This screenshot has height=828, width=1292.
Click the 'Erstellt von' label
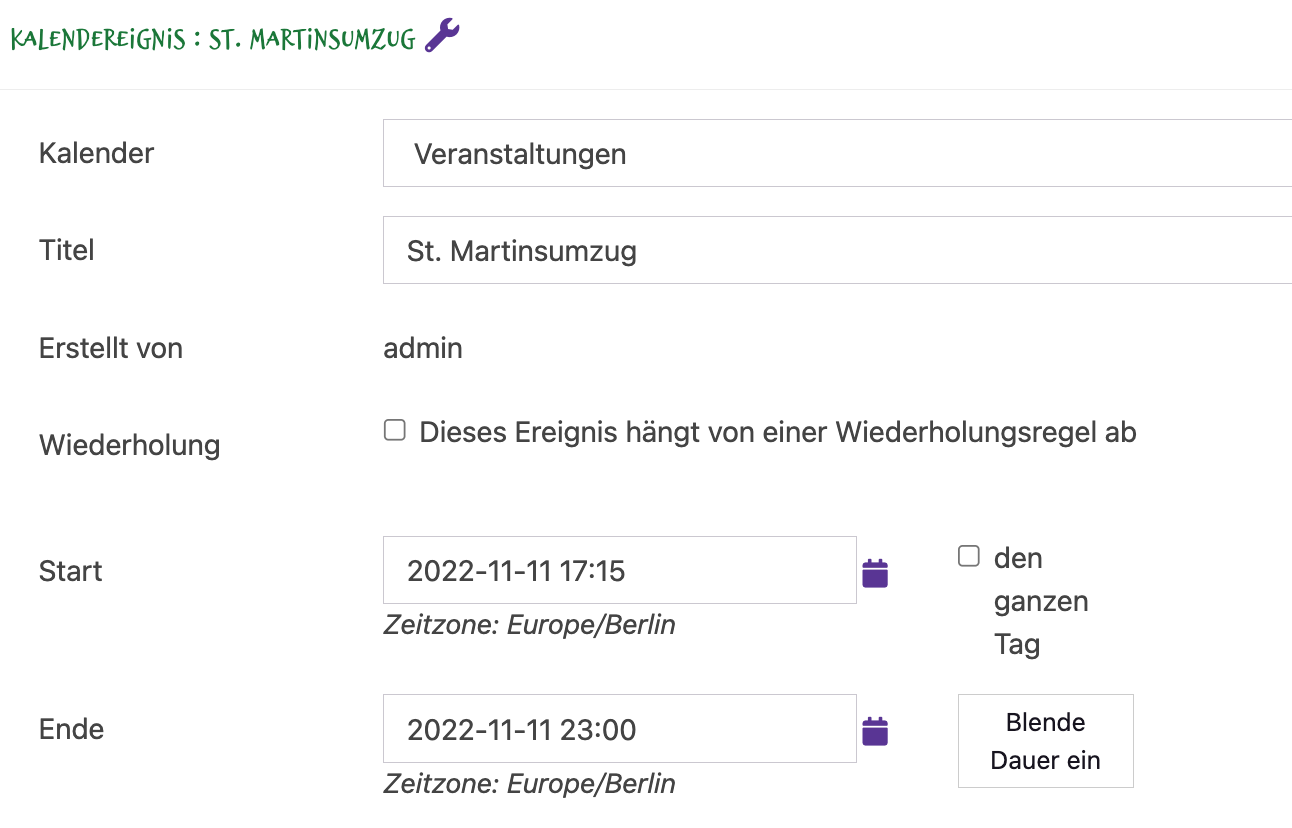coord(111,348)
